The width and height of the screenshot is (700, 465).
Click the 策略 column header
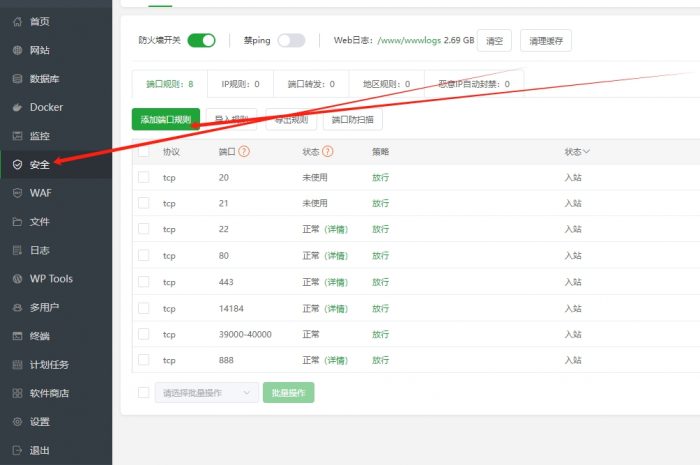pos(380,152)
